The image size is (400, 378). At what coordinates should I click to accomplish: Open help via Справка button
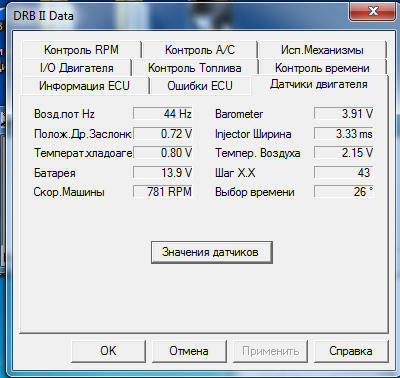pyautogui.click(x=351, y=351)
